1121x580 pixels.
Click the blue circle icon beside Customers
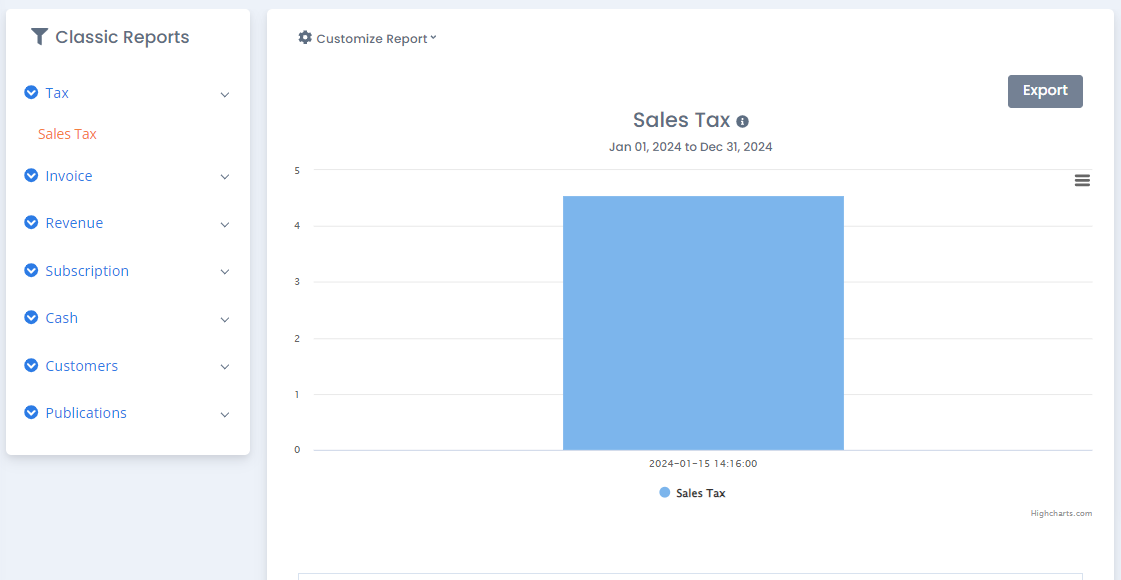(x=31, y=365)
